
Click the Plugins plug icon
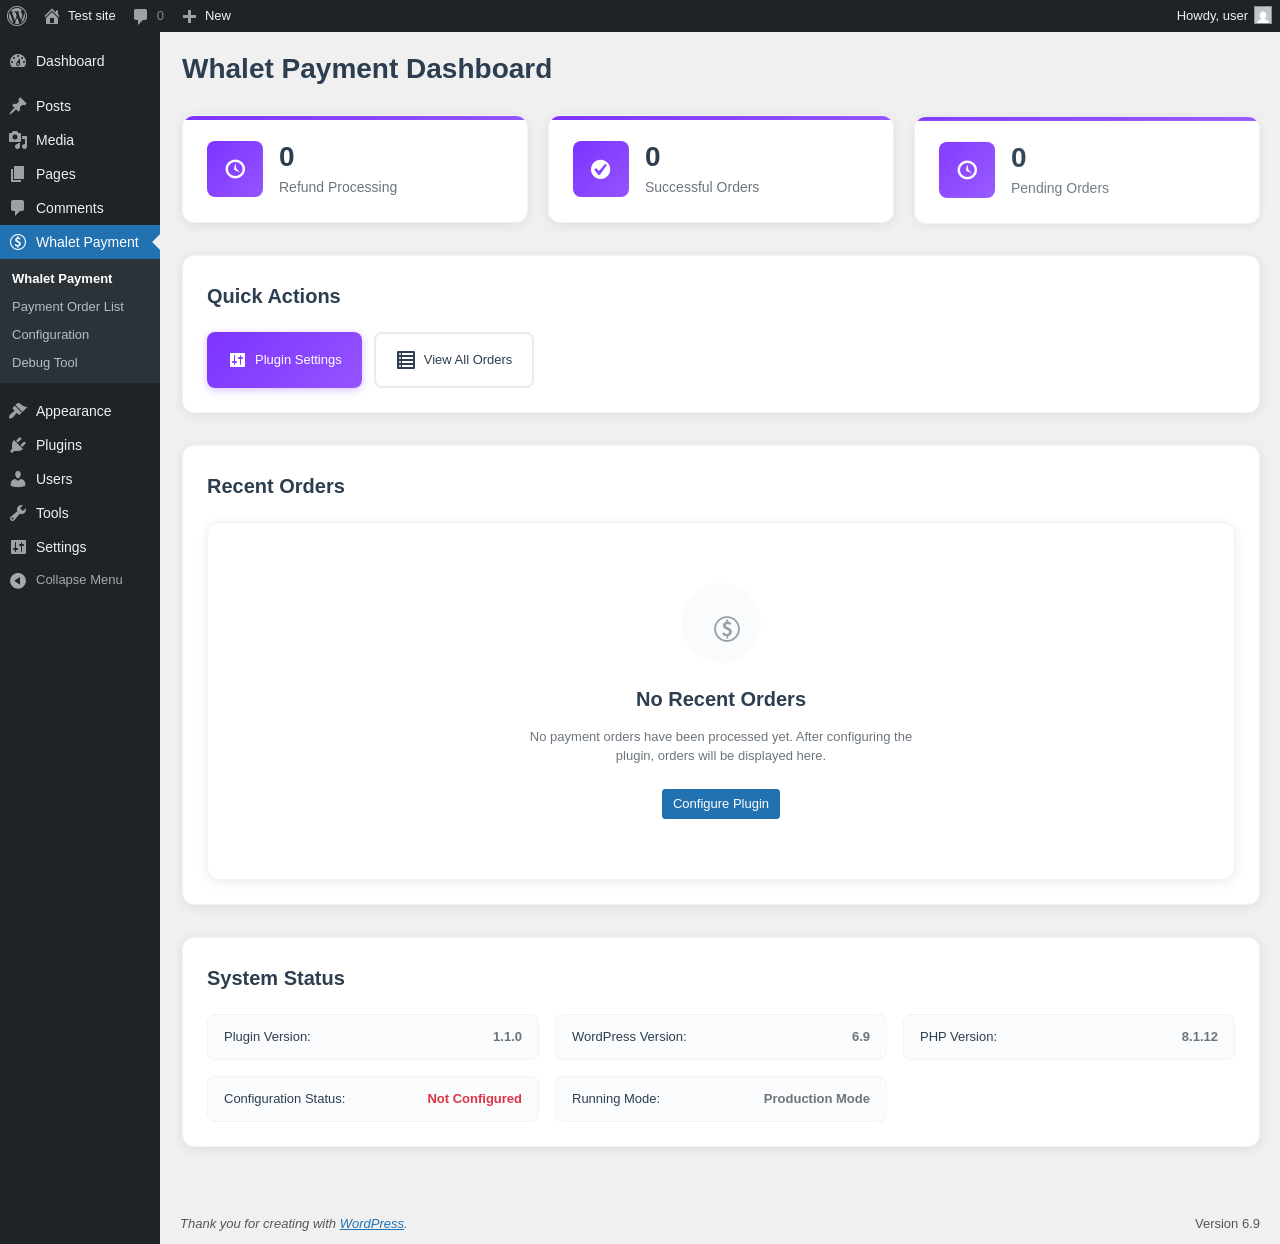point(18,445)
